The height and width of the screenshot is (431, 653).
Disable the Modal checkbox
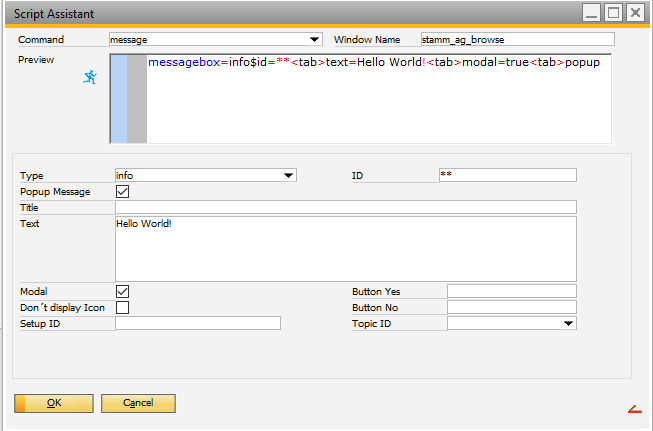pyautogui.click(x=123, y=291)
